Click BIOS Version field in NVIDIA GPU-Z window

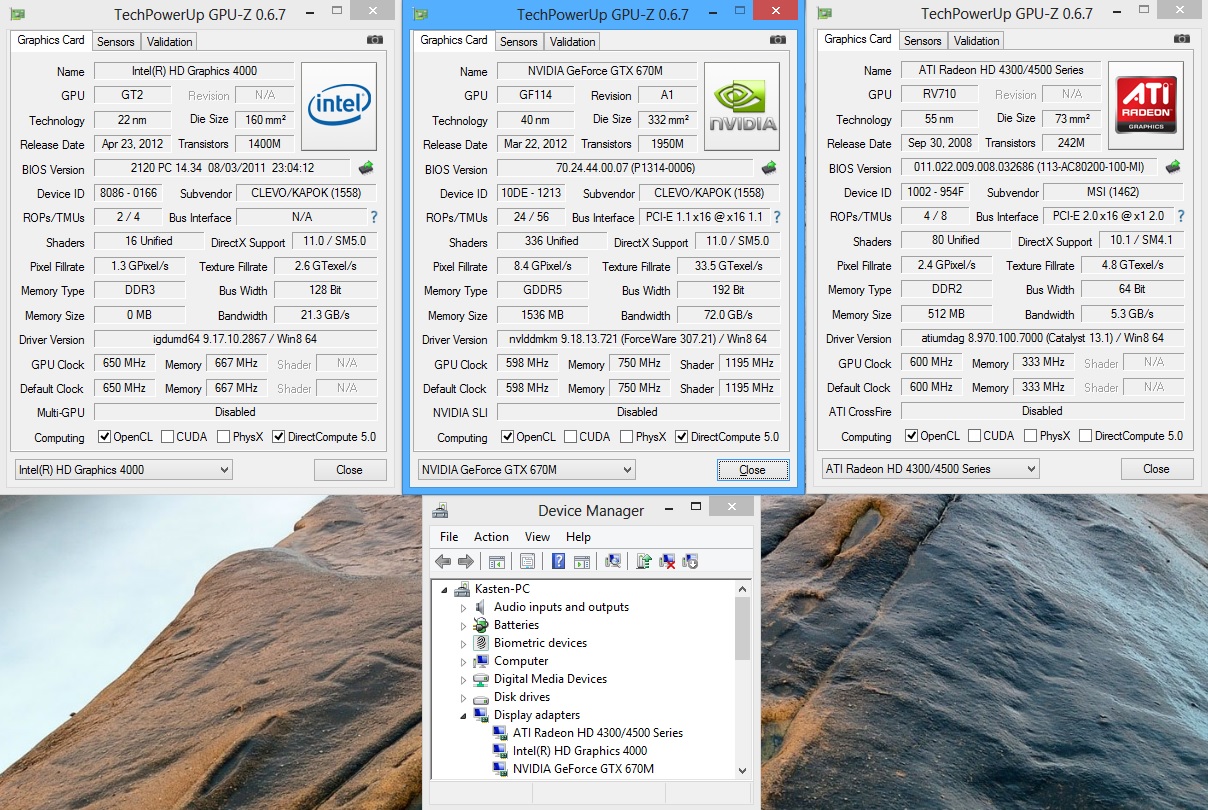point(624,168)
